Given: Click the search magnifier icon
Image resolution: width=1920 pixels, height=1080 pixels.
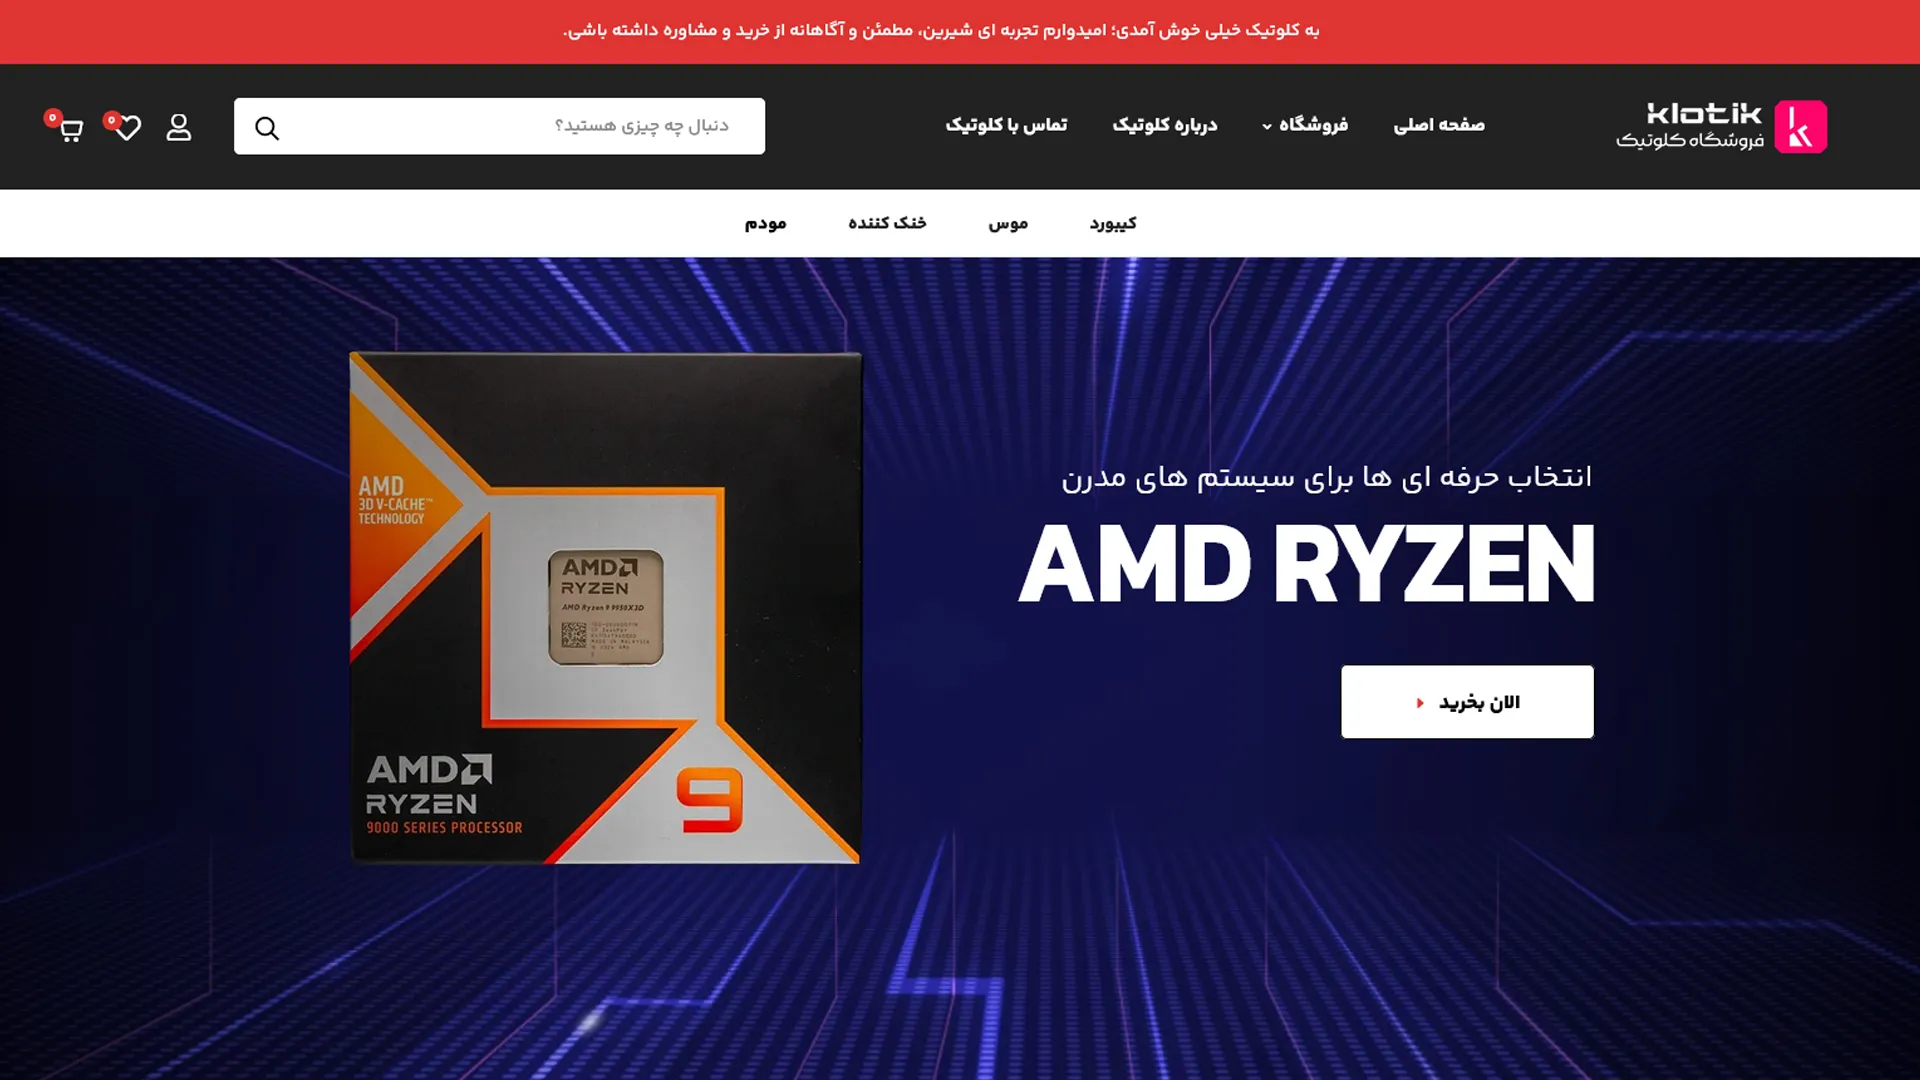Looking at the screenshot, I should 267,128.
